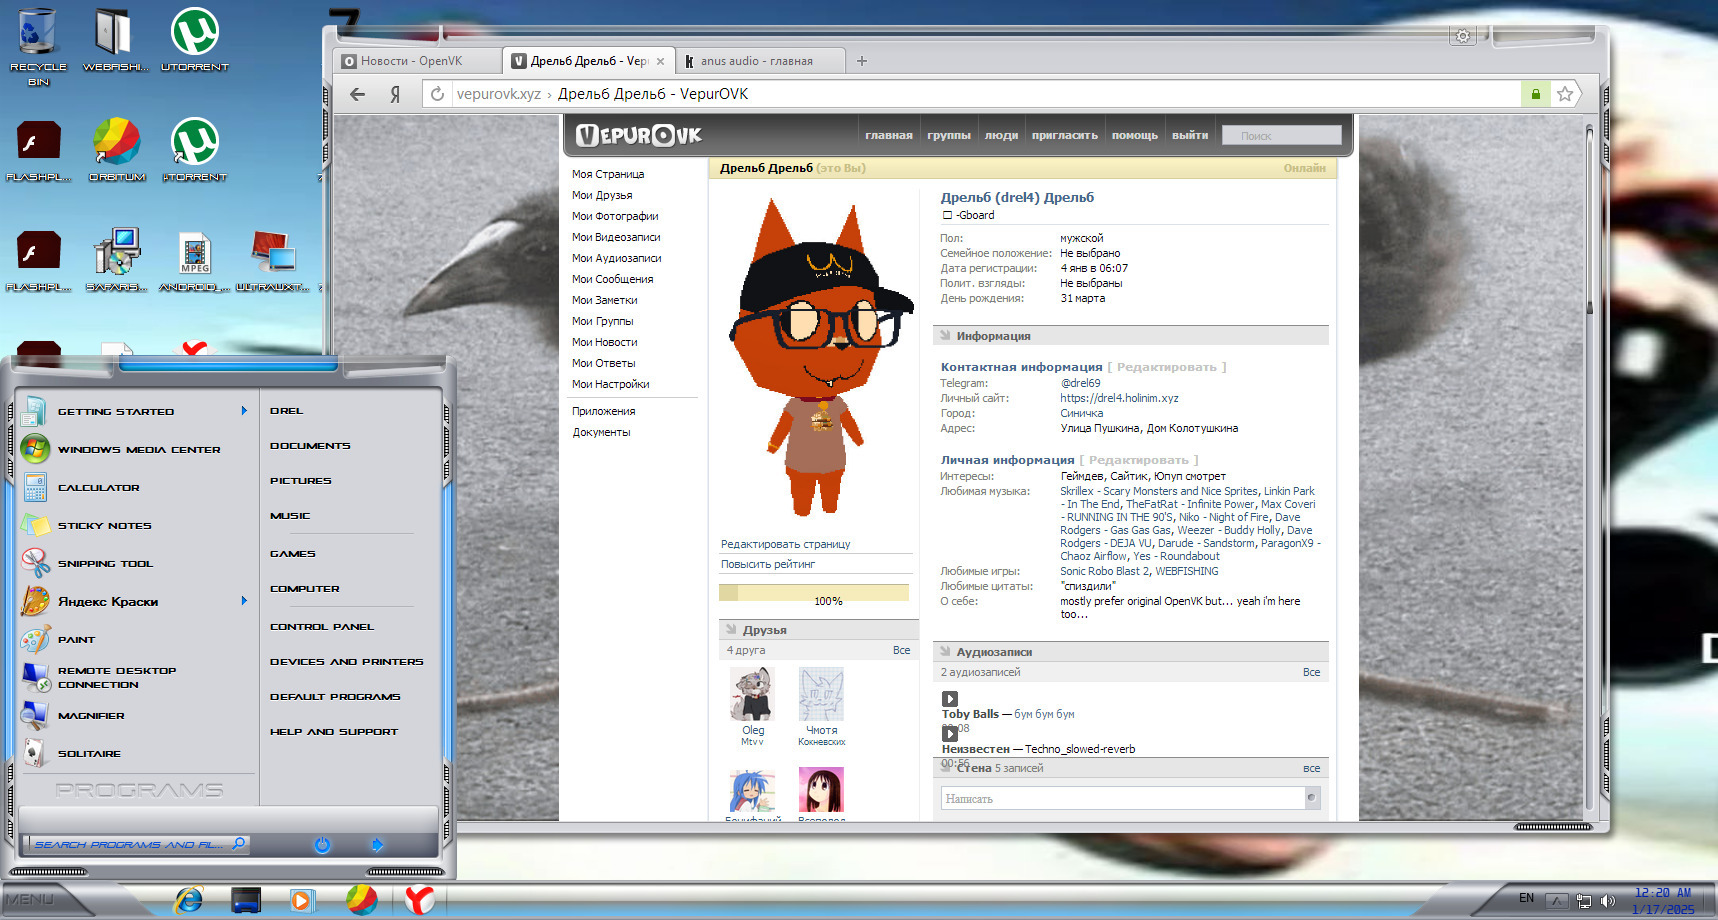Open the группы menu item
Screen dimensions: 1718x920
coord(949,136)
